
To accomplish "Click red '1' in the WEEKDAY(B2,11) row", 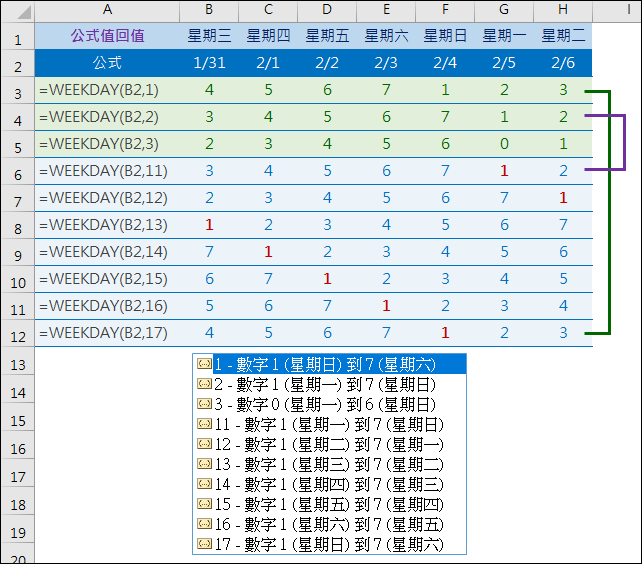I will 504,171.
